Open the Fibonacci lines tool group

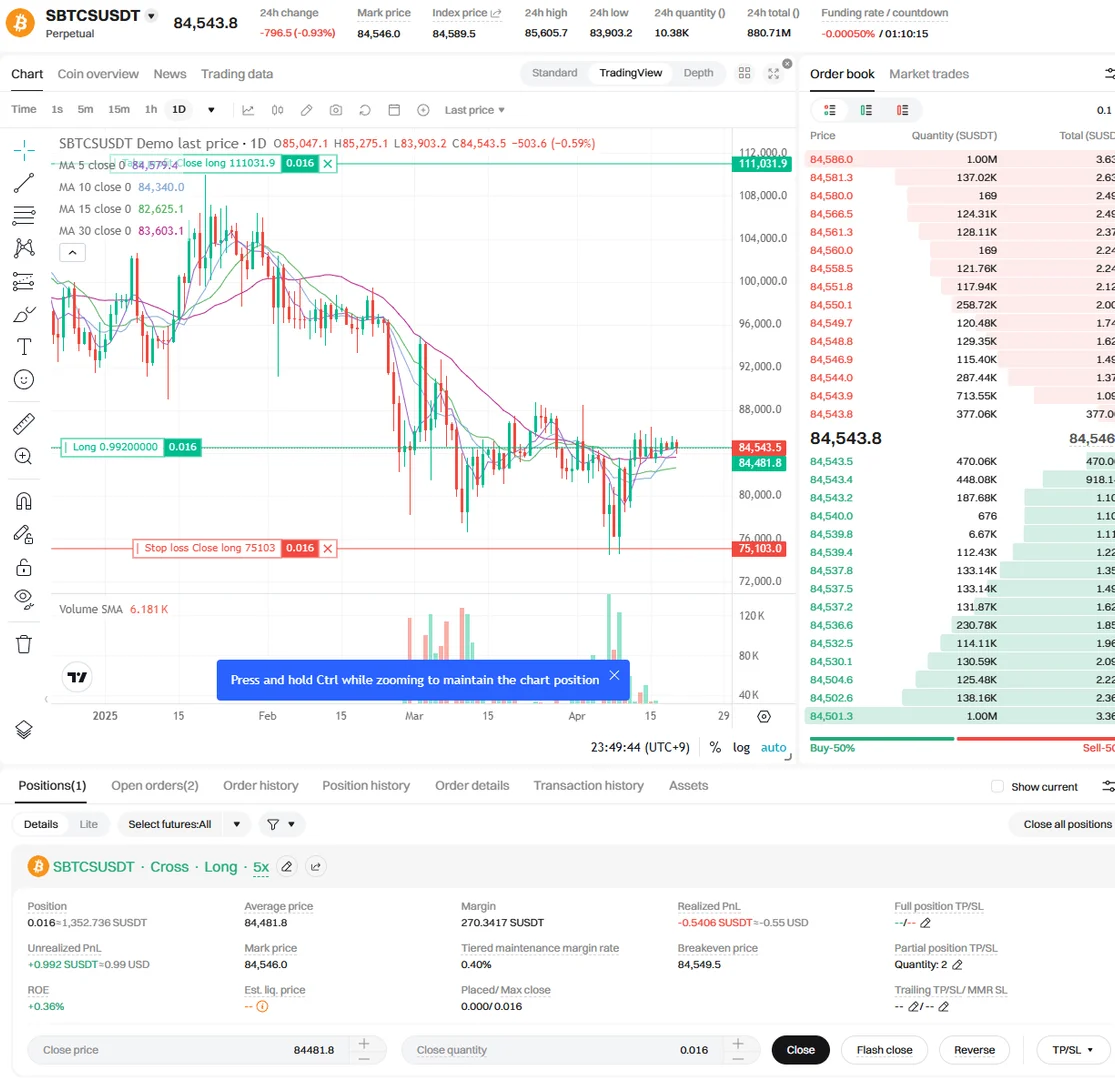coord(23,215)
